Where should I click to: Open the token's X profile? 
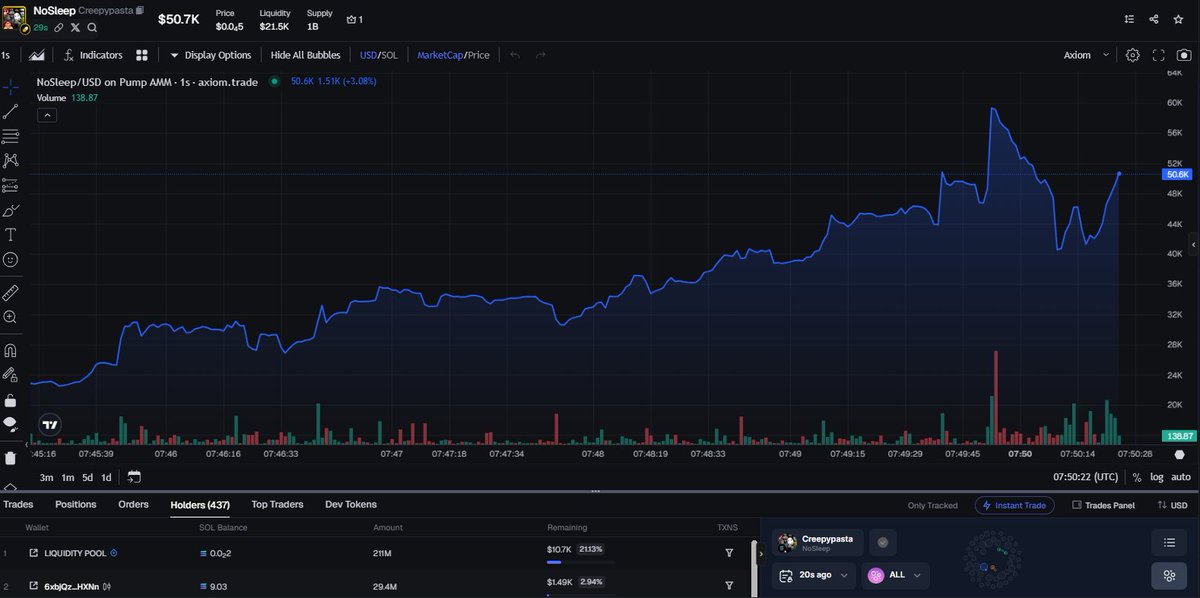[x=75, y=27]
